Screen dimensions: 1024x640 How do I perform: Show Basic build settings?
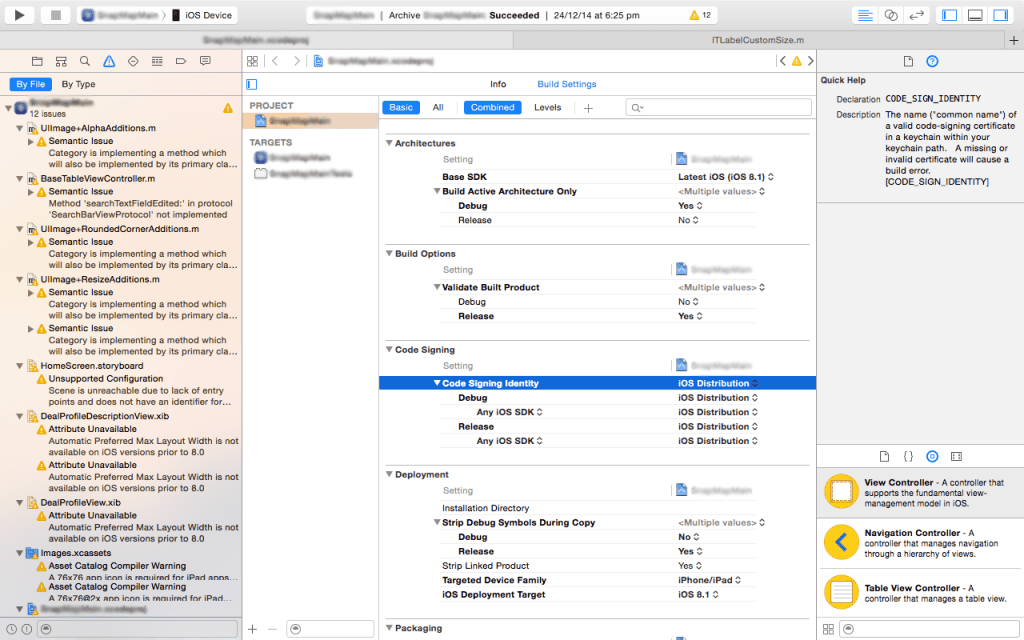[x=401, y=108]
